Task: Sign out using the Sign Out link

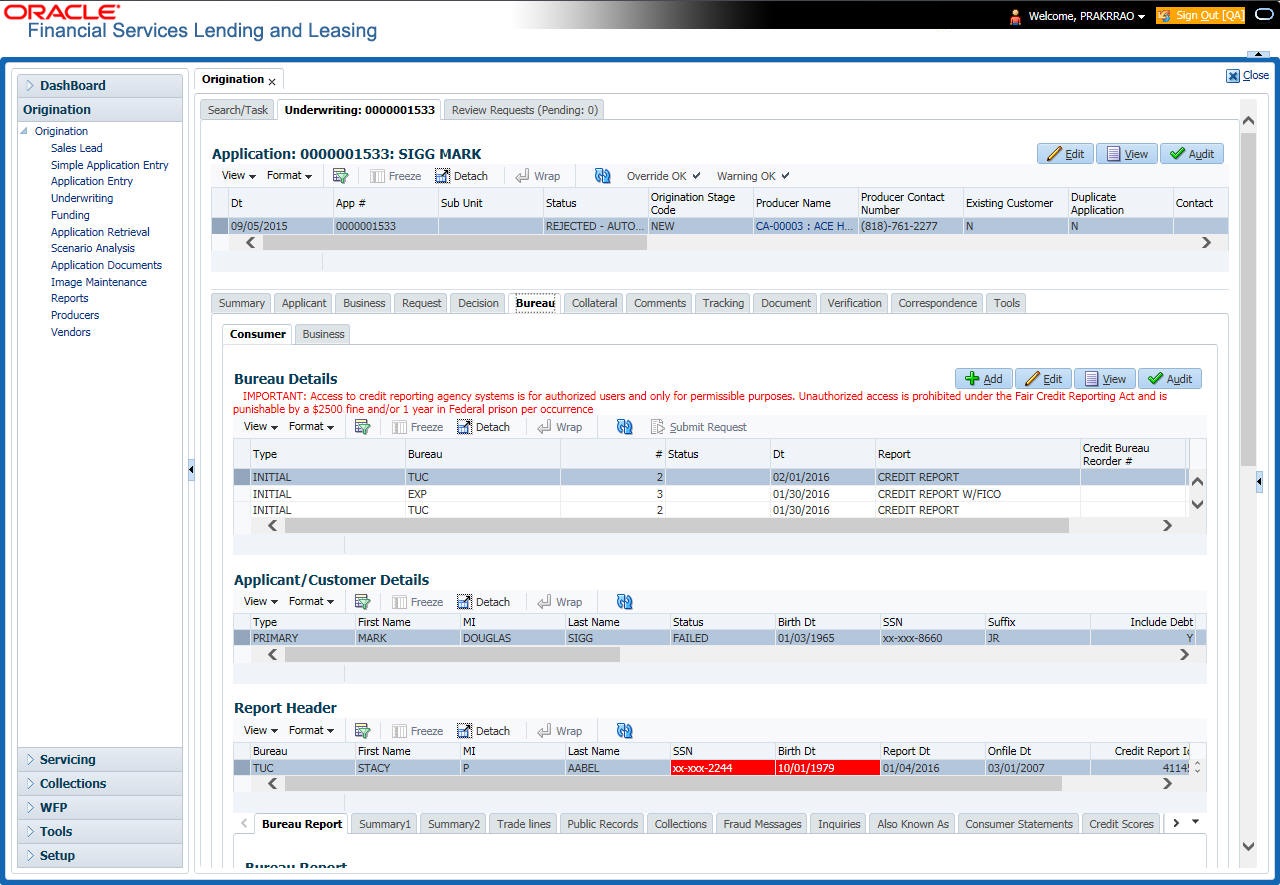Action: tap(1200, 16)
